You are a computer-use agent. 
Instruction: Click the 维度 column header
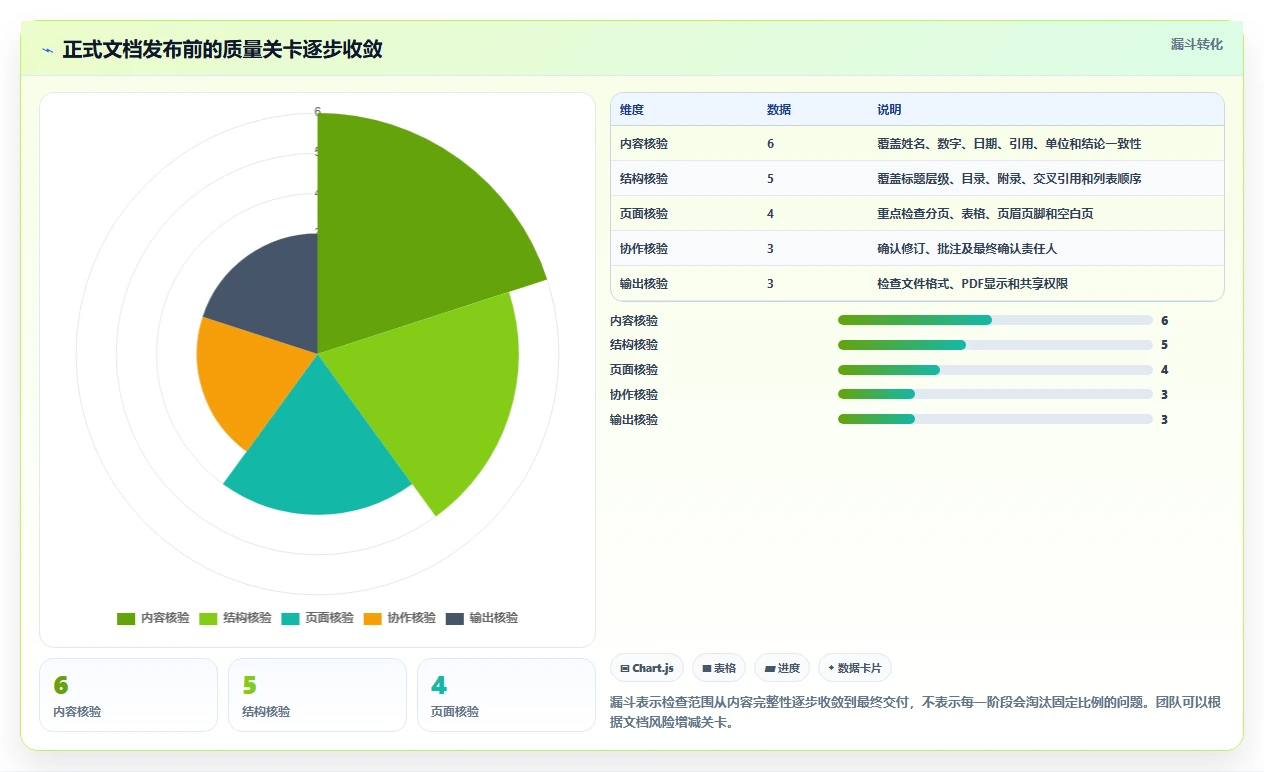point(632,110)
